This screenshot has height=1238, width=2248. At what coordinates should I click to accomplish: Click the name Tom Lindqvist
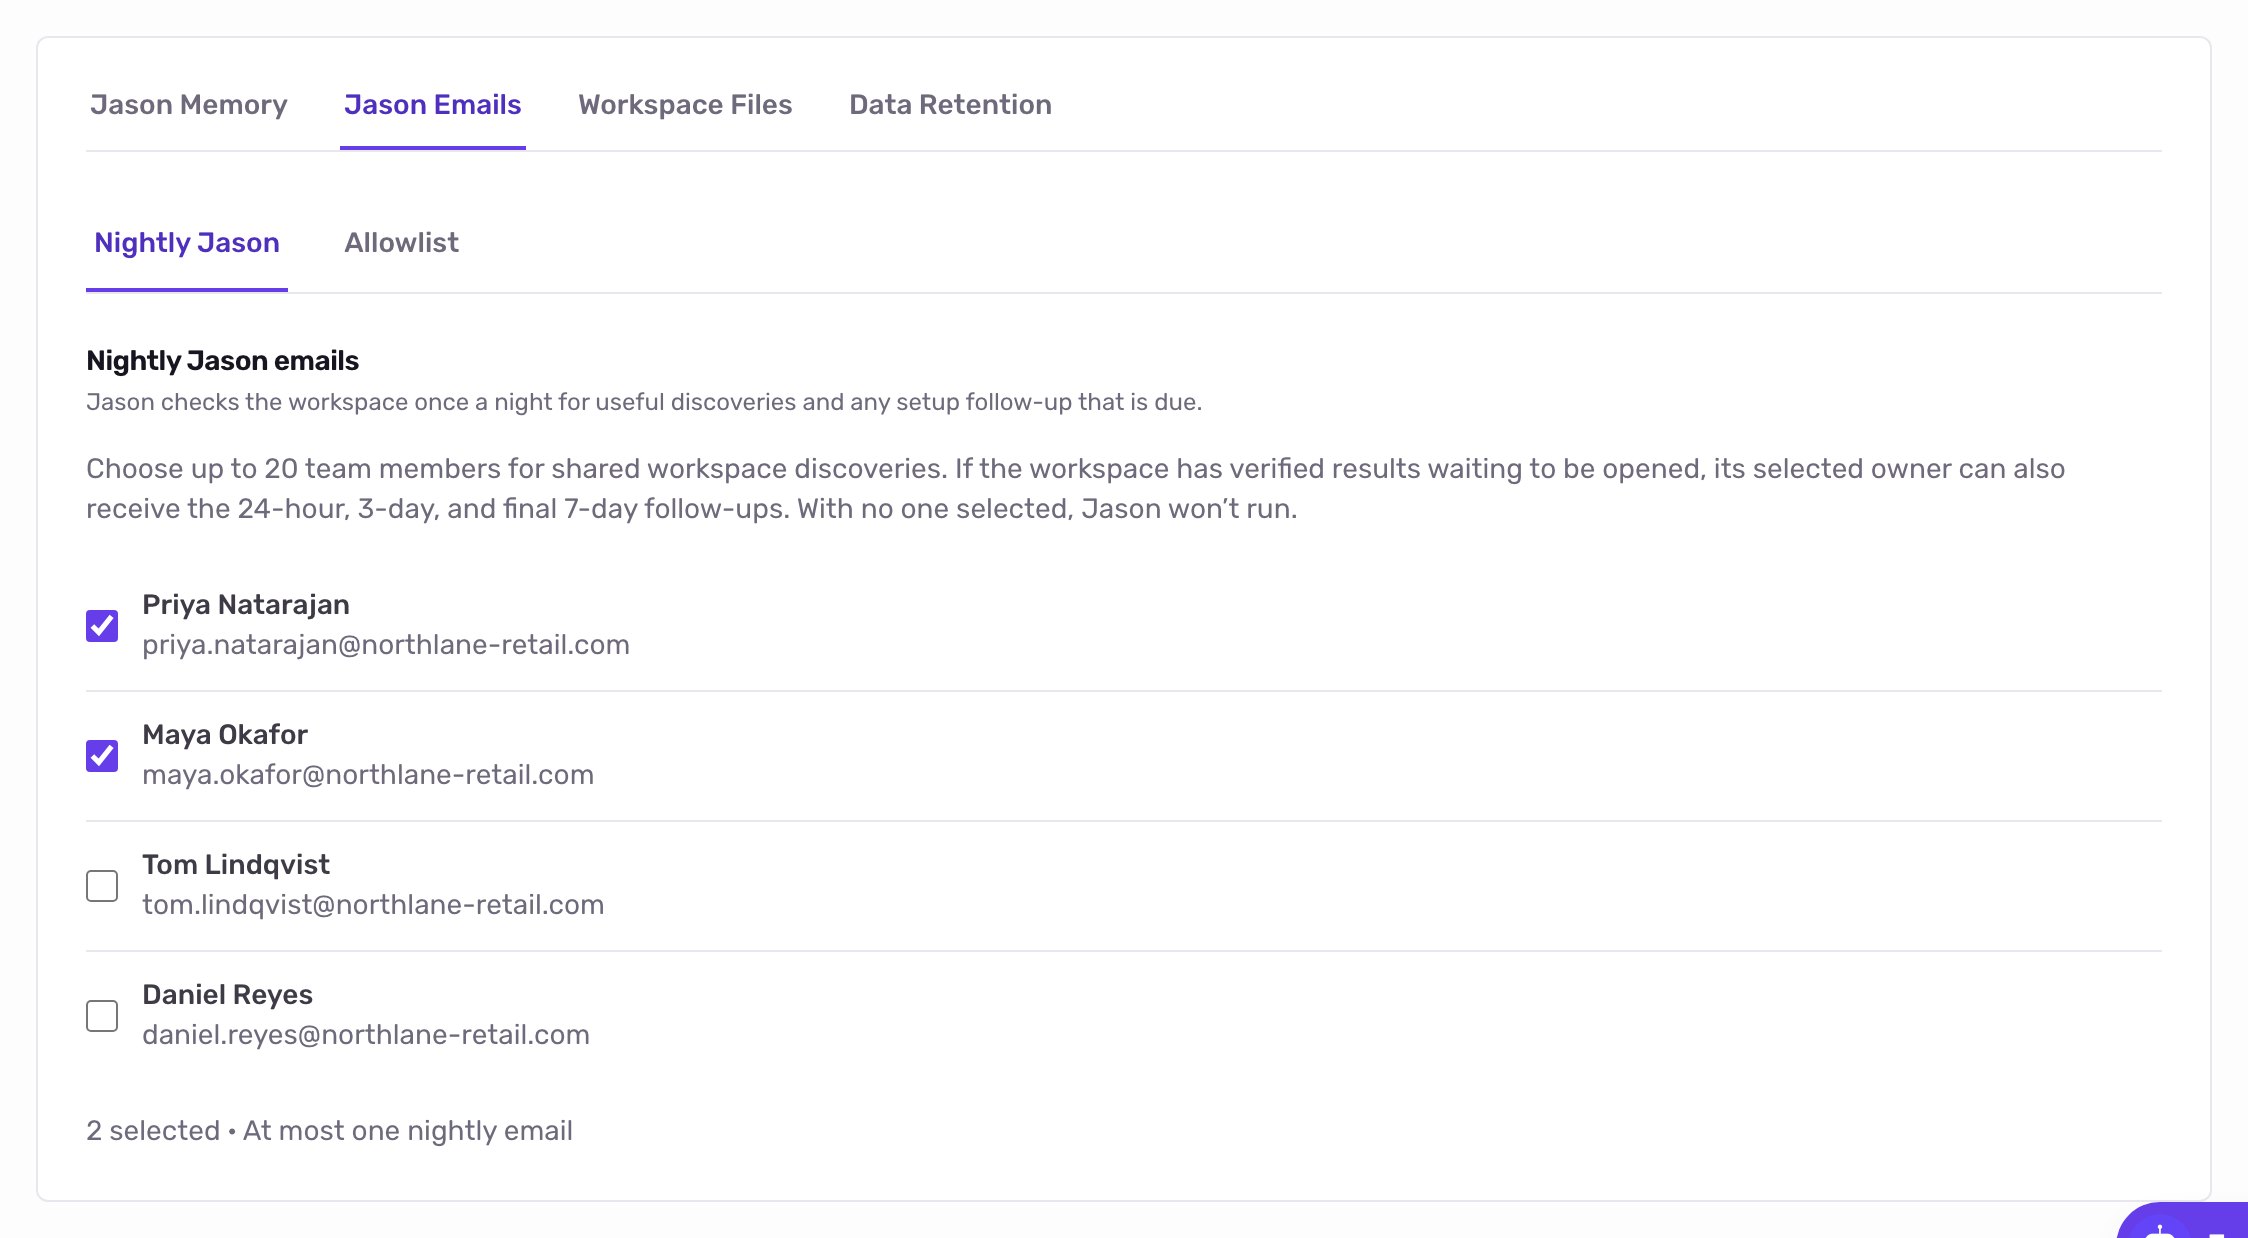point(236,865)
